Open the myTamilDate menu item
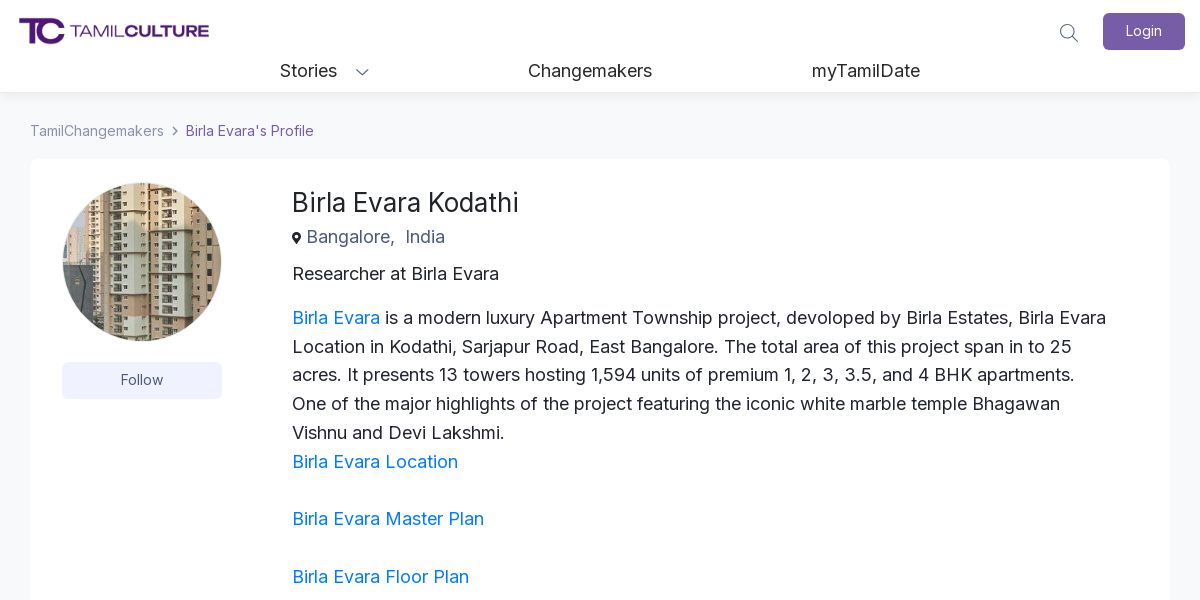 pos(865,71)
